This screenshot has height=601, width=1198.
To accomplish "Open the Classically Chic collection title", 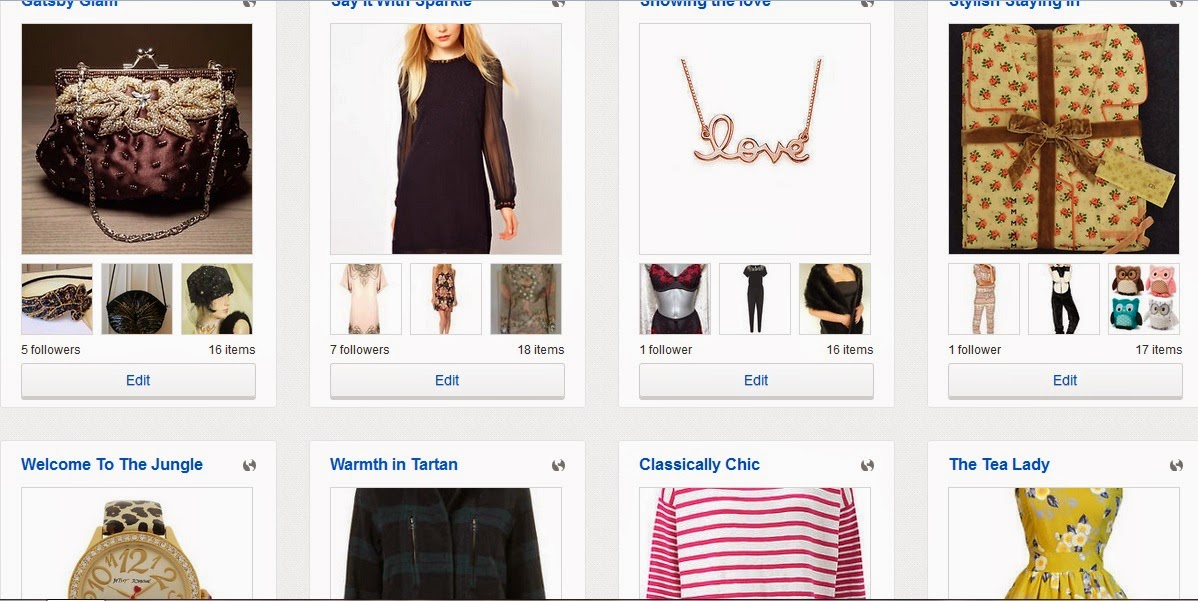I will [x=699, y=464].
